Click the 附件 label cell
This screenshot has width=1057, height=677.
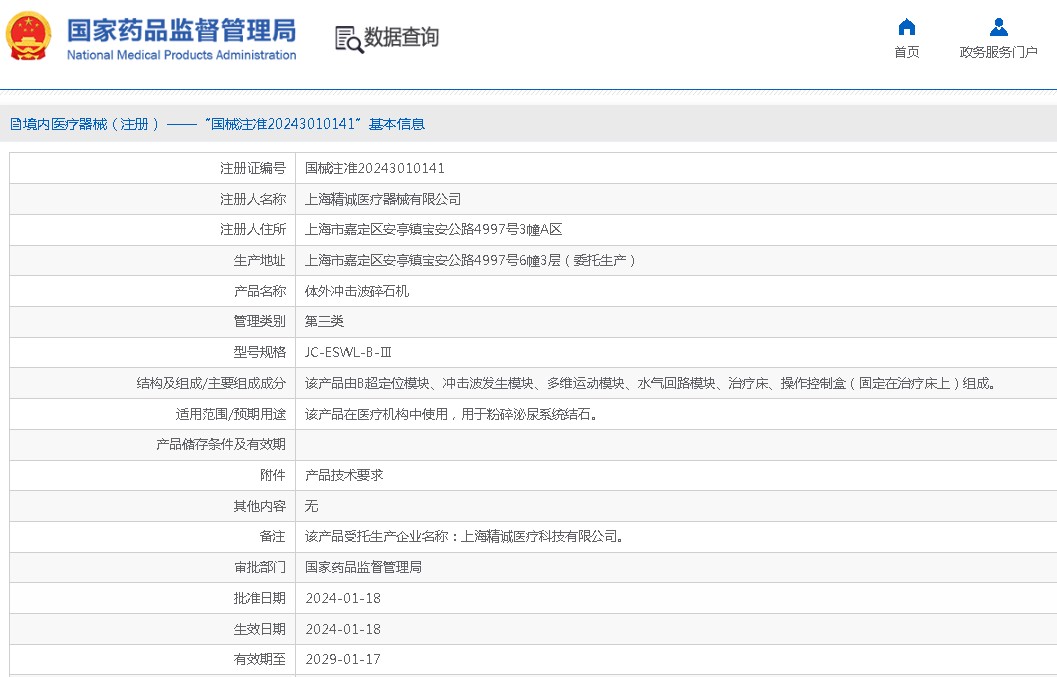tap(152, 475)
